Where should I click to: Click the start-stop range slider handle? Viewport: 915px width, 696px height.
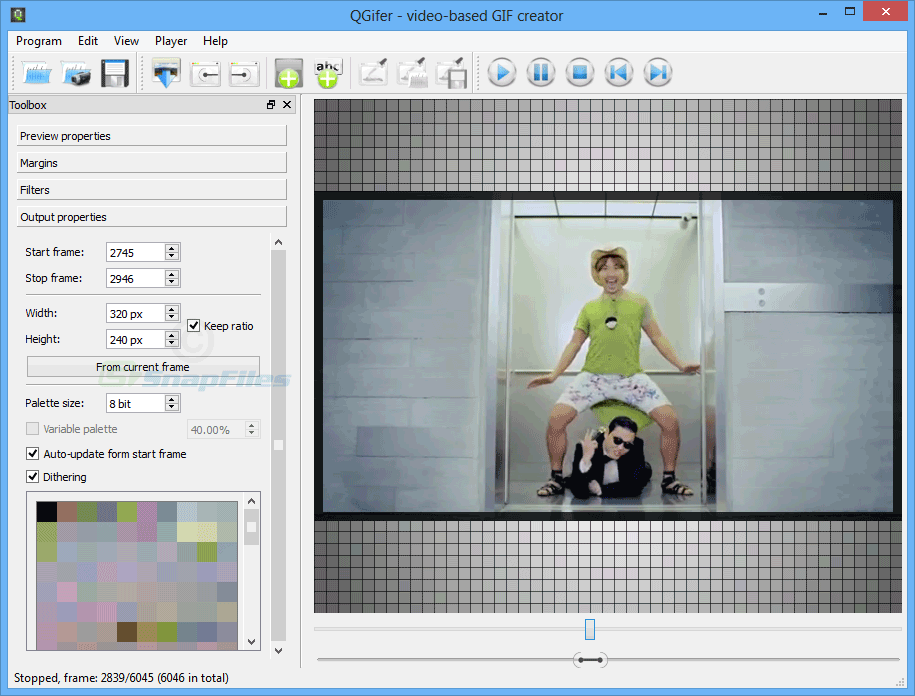(x=590, y=660)
